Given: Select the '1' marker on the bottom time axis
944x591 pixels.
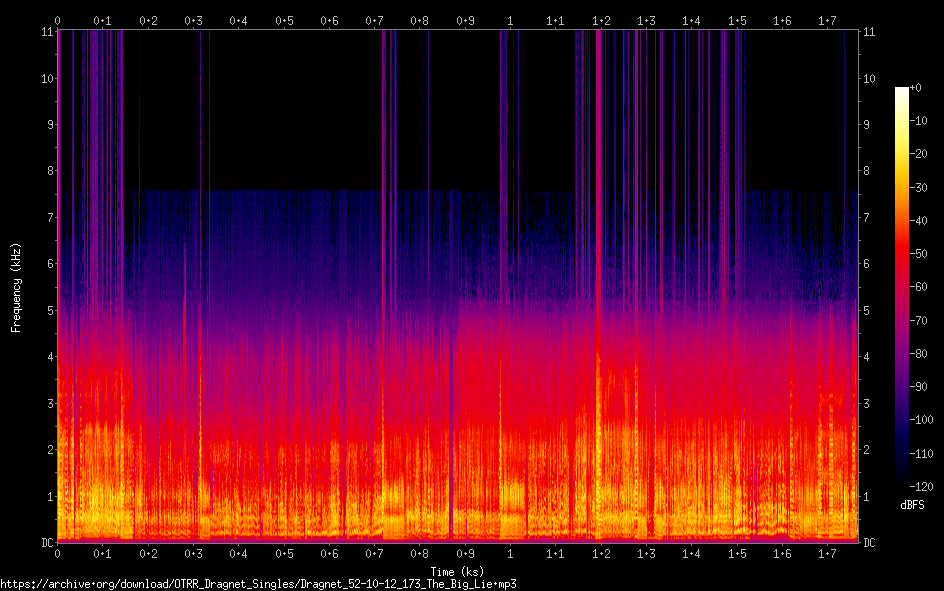Looking at the screenshot, I should point(511,553).
